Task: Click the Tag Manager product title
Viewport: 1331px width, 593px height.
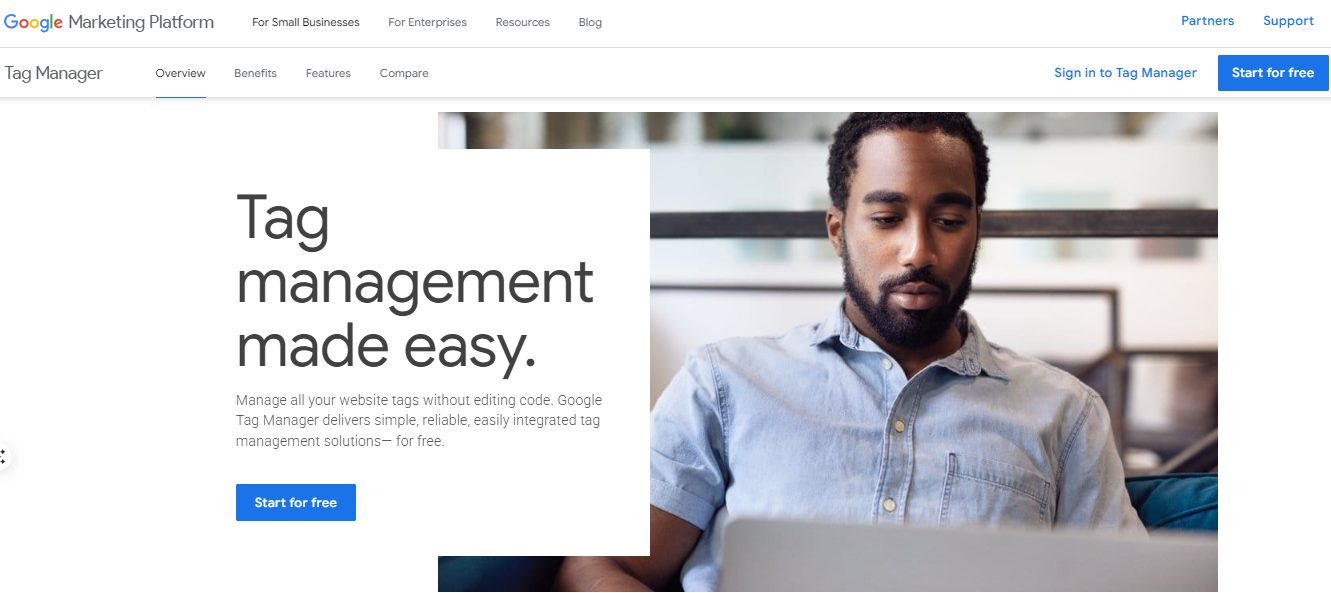Action: [x=54, y=73]
